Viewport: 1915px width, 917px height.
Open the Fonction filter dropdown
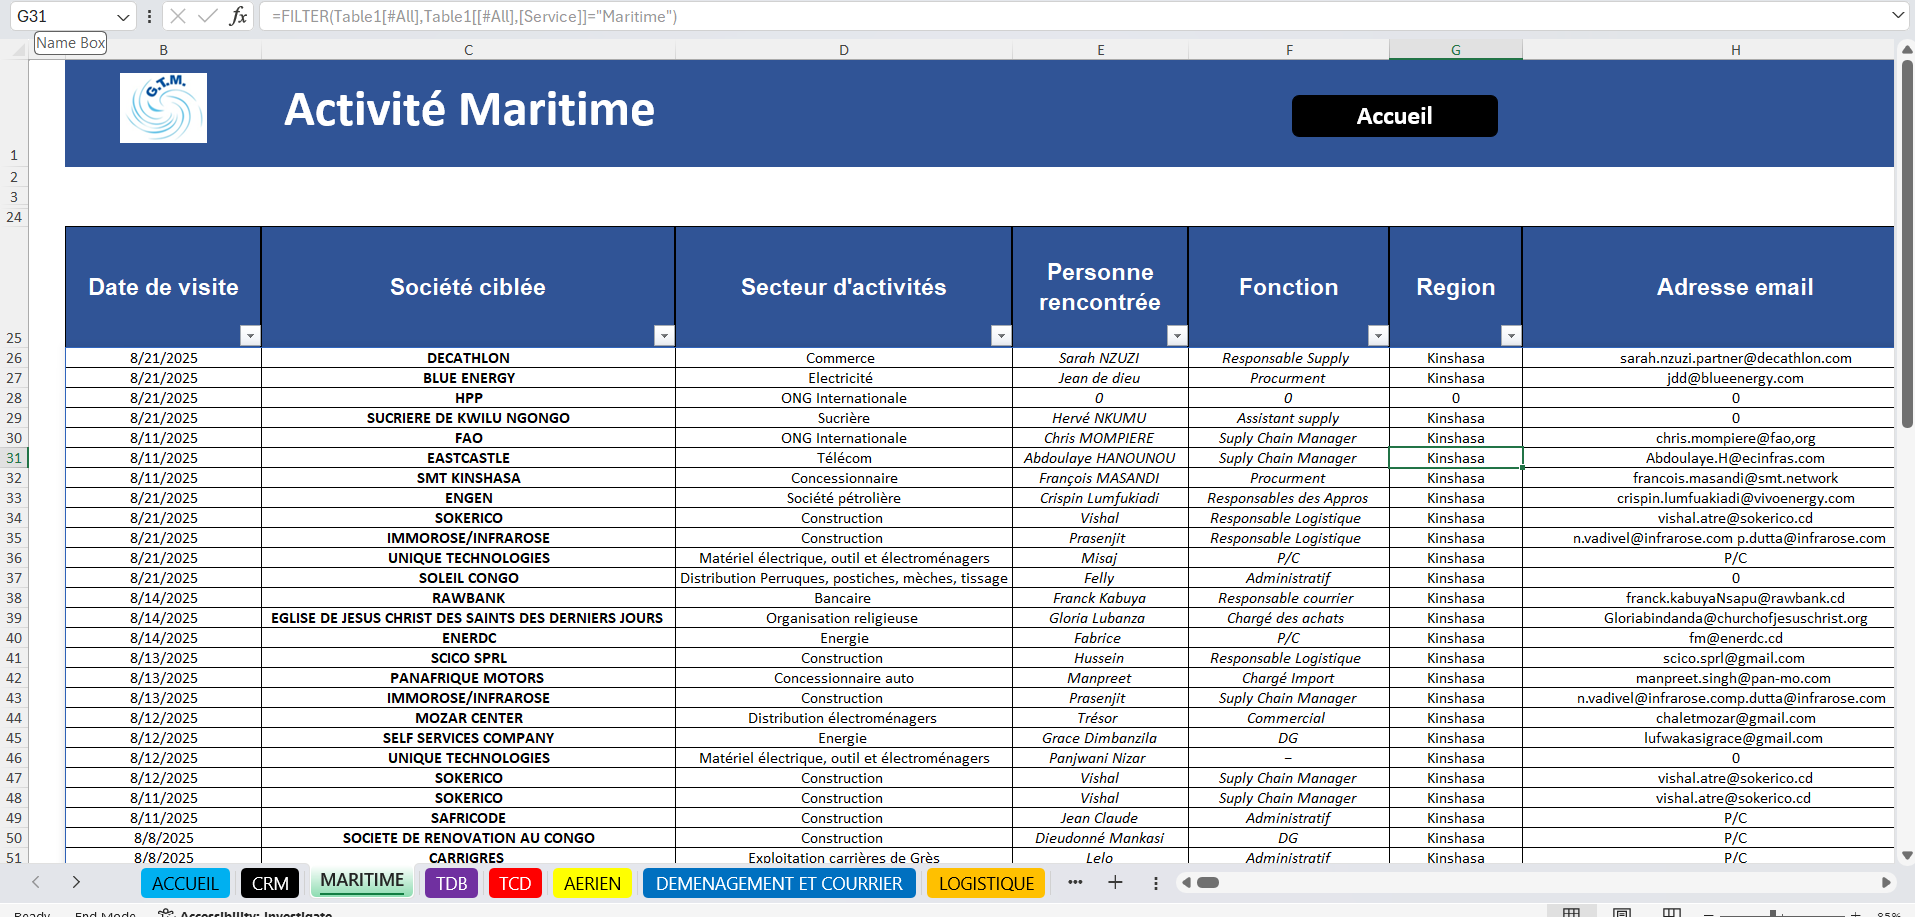click(x=1378, y=336)
